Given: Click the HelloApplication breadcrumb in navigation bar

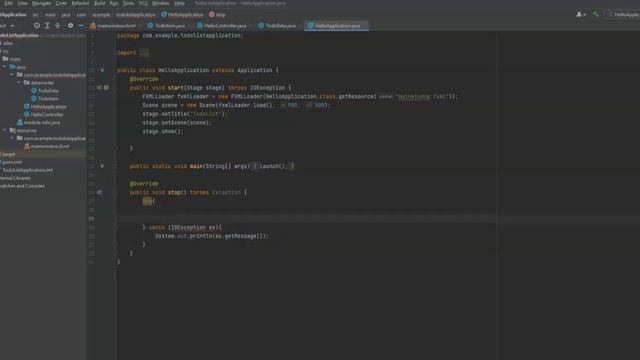Looking at the screenshot, I should [x=182, y=15].
